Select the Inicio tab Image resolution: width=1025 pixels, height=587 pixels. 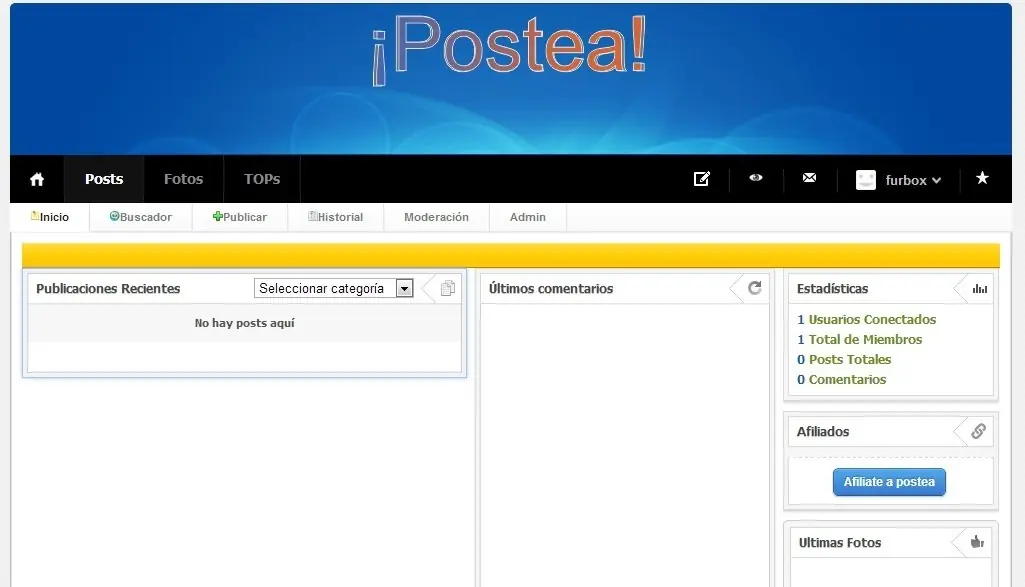[50, 217]
